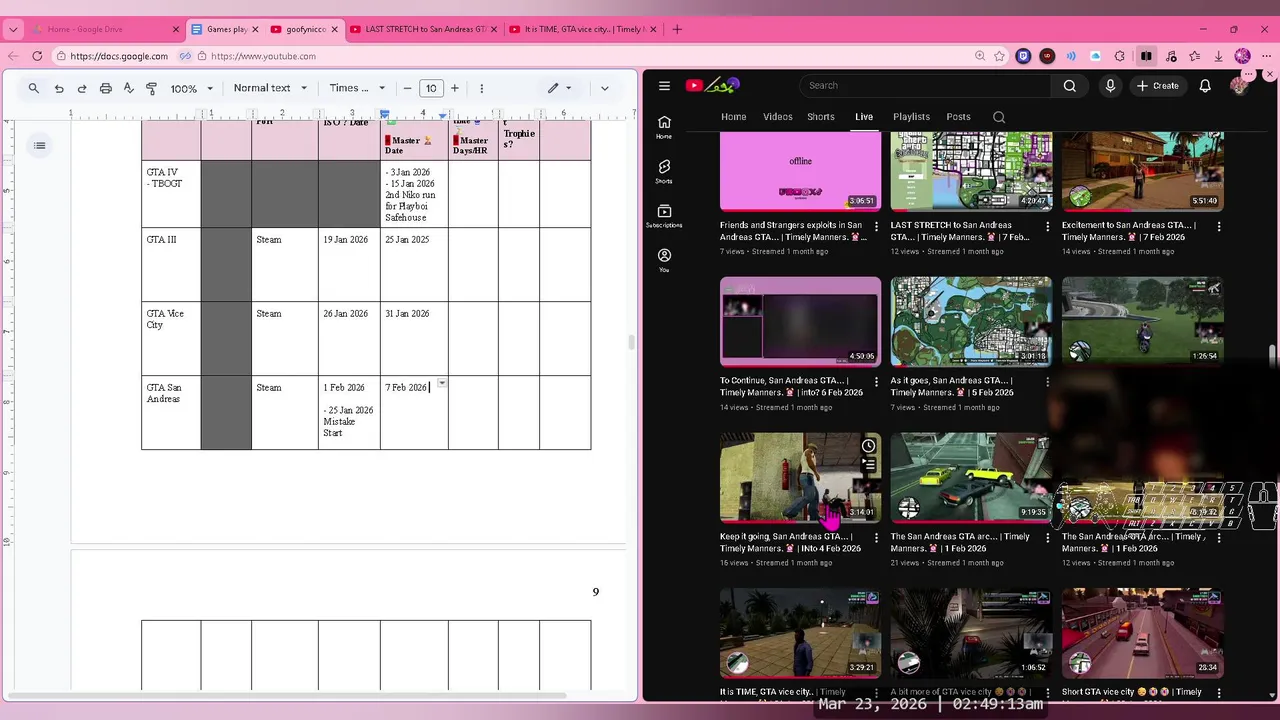Image resolution: width=1280 pixels, height=720 pixels.
Task: Increase font size with plus button
Action: tap(455, 88)
